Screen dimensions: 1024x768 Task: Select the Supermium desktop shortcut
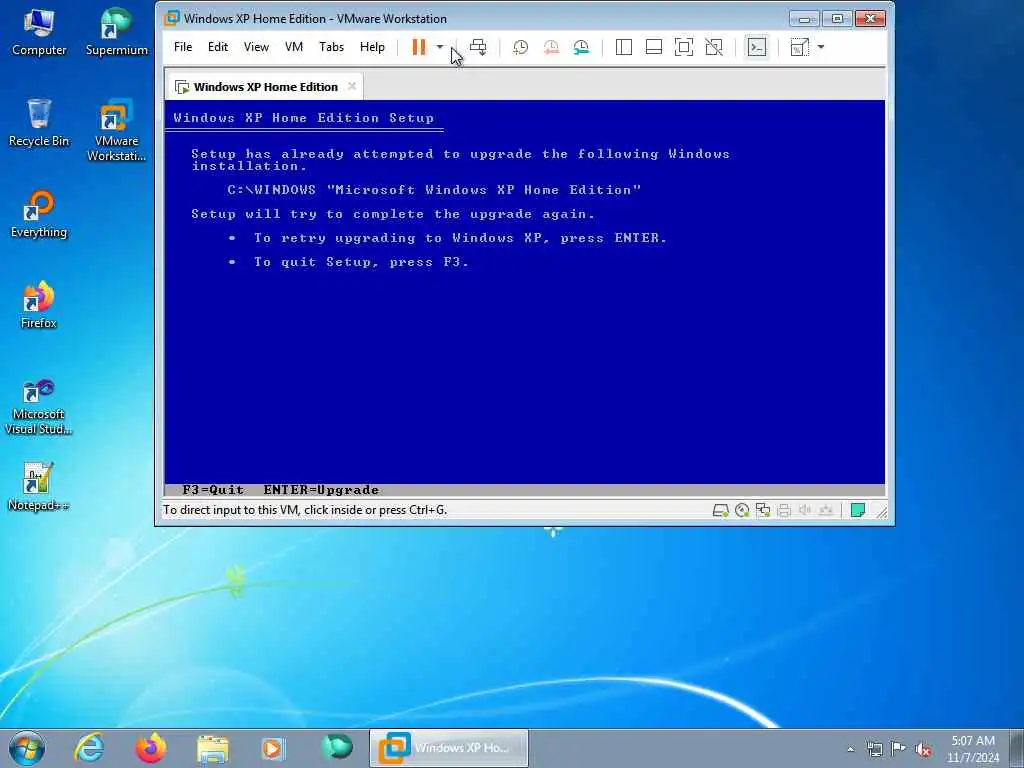(116, 33)
